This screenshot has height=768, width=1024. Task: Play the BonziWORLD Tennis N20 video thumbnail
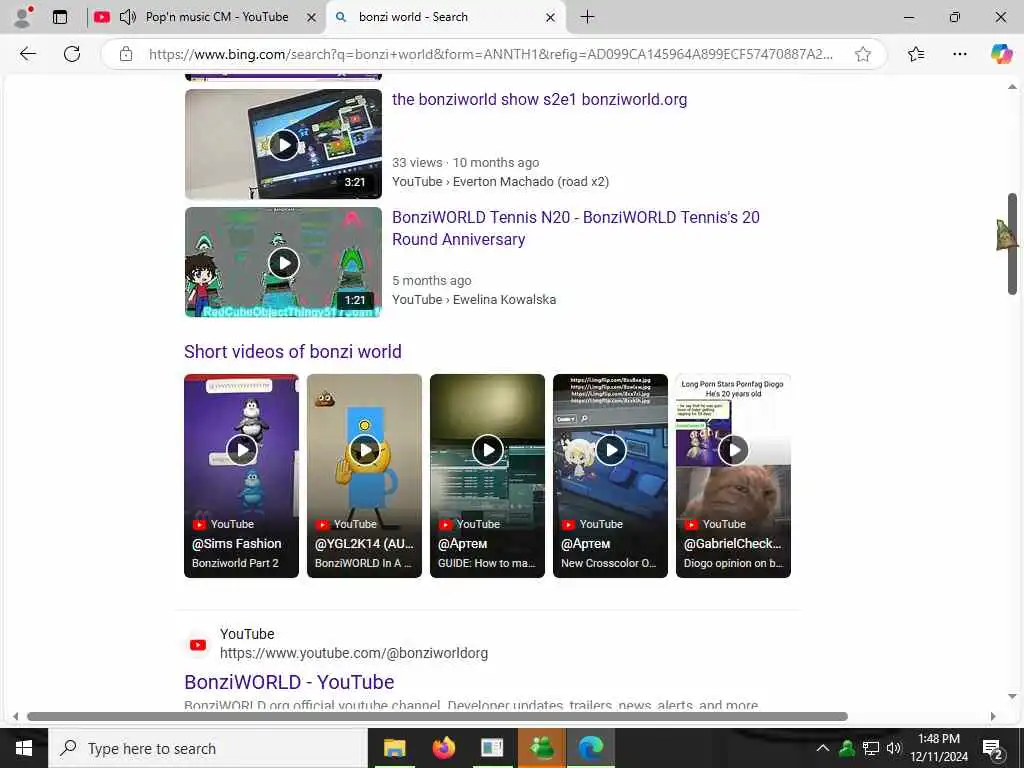(x=283, y=263)
